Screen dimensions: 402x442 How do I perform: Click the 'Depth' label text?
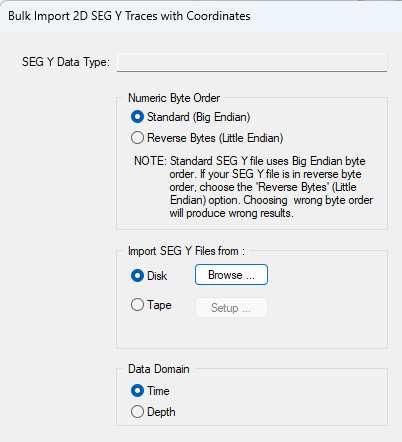(x=161, y=412)
